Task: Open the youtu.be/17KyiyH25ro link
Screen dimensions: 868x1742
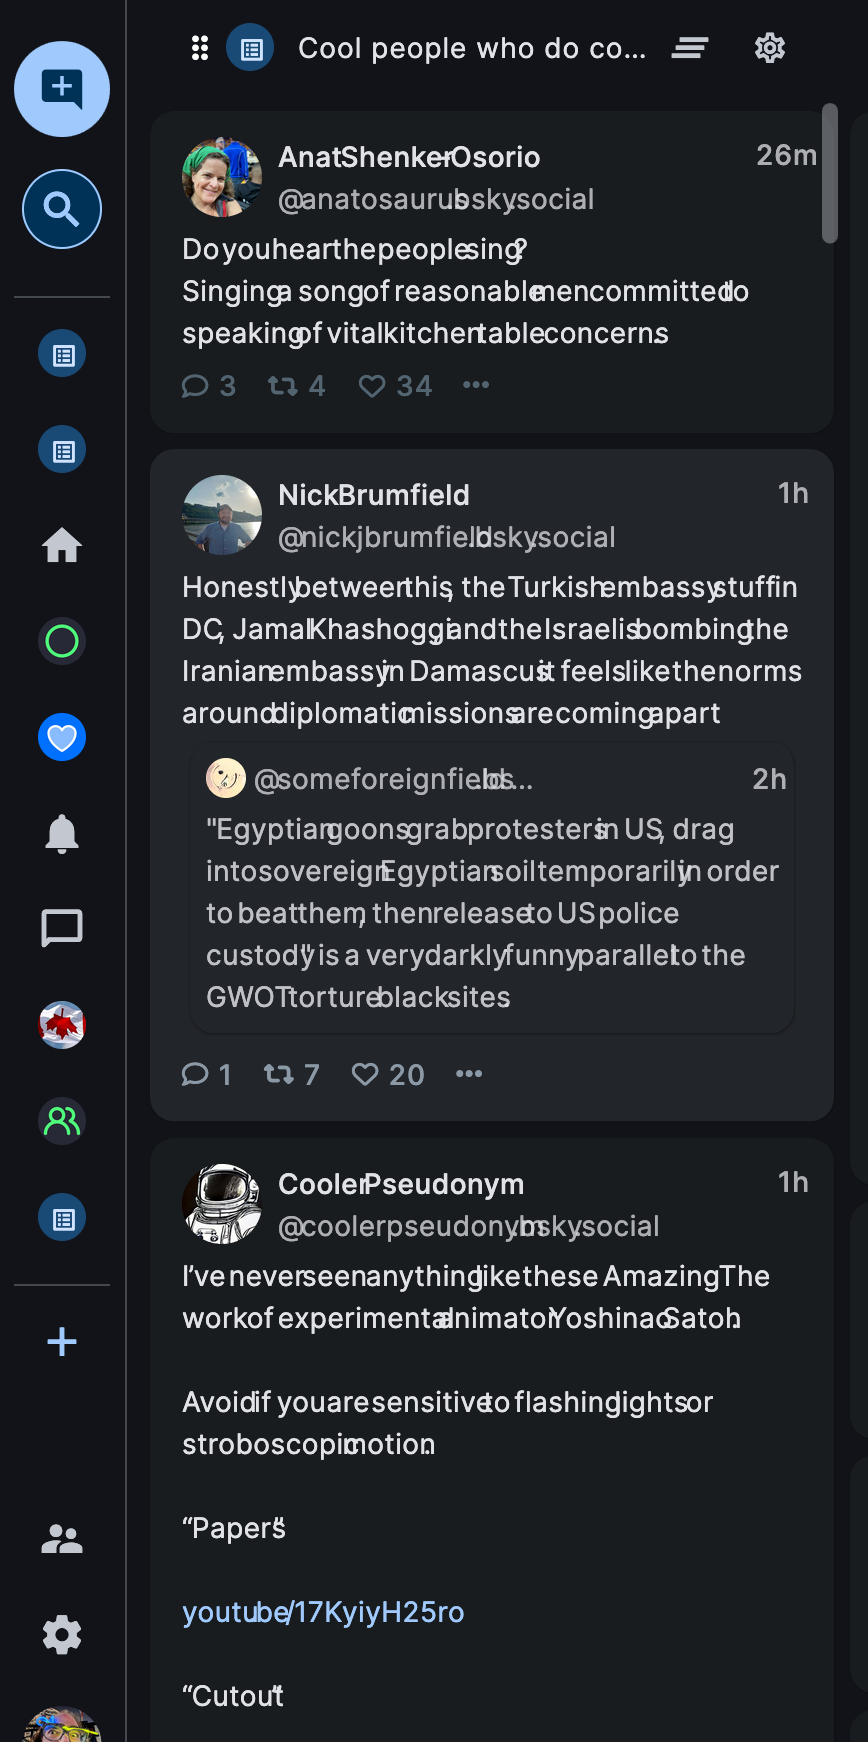Action: point(323,1612)
